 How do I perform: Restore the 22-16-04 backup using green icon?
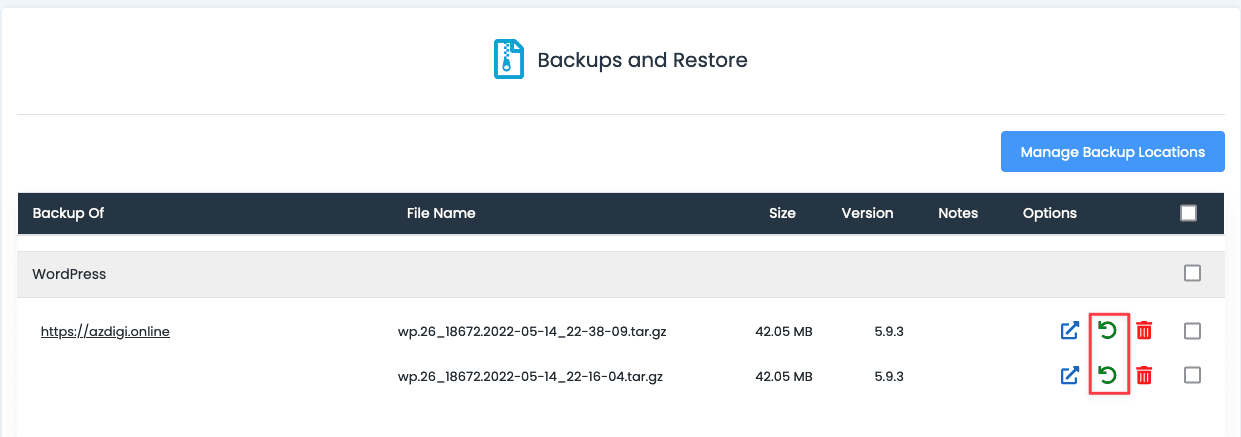point(1108,375)
